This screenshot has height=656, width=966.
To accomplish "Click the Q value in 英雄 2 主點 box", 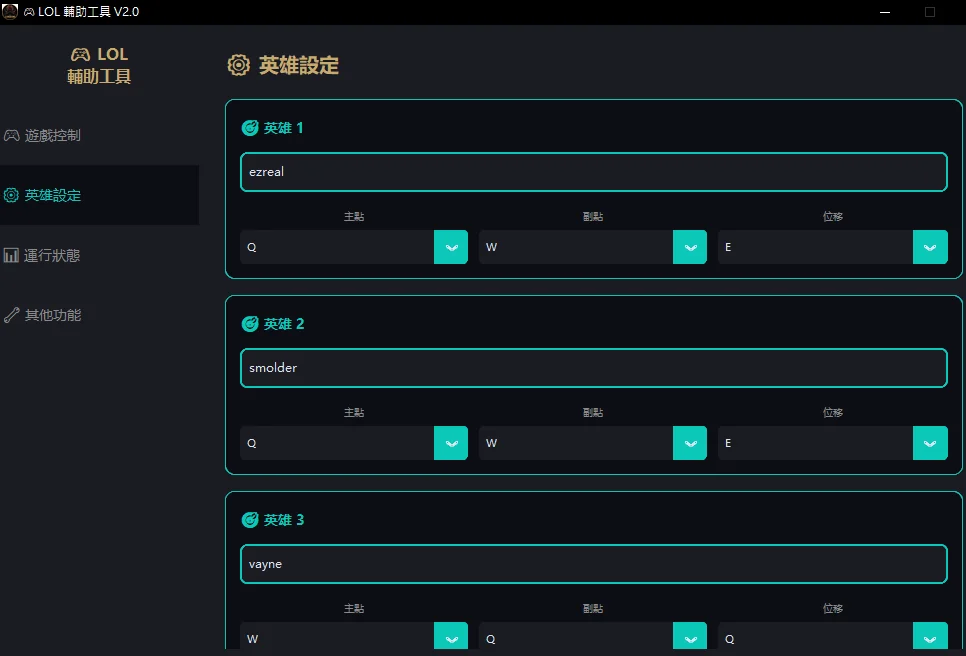I will pos(252,443).
